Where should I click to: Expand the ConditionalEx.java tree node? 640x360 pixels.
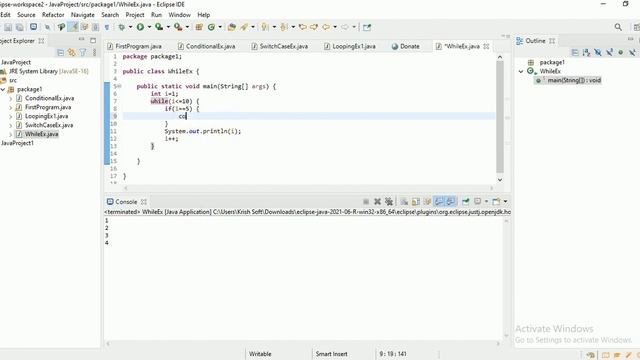(11, 98)
